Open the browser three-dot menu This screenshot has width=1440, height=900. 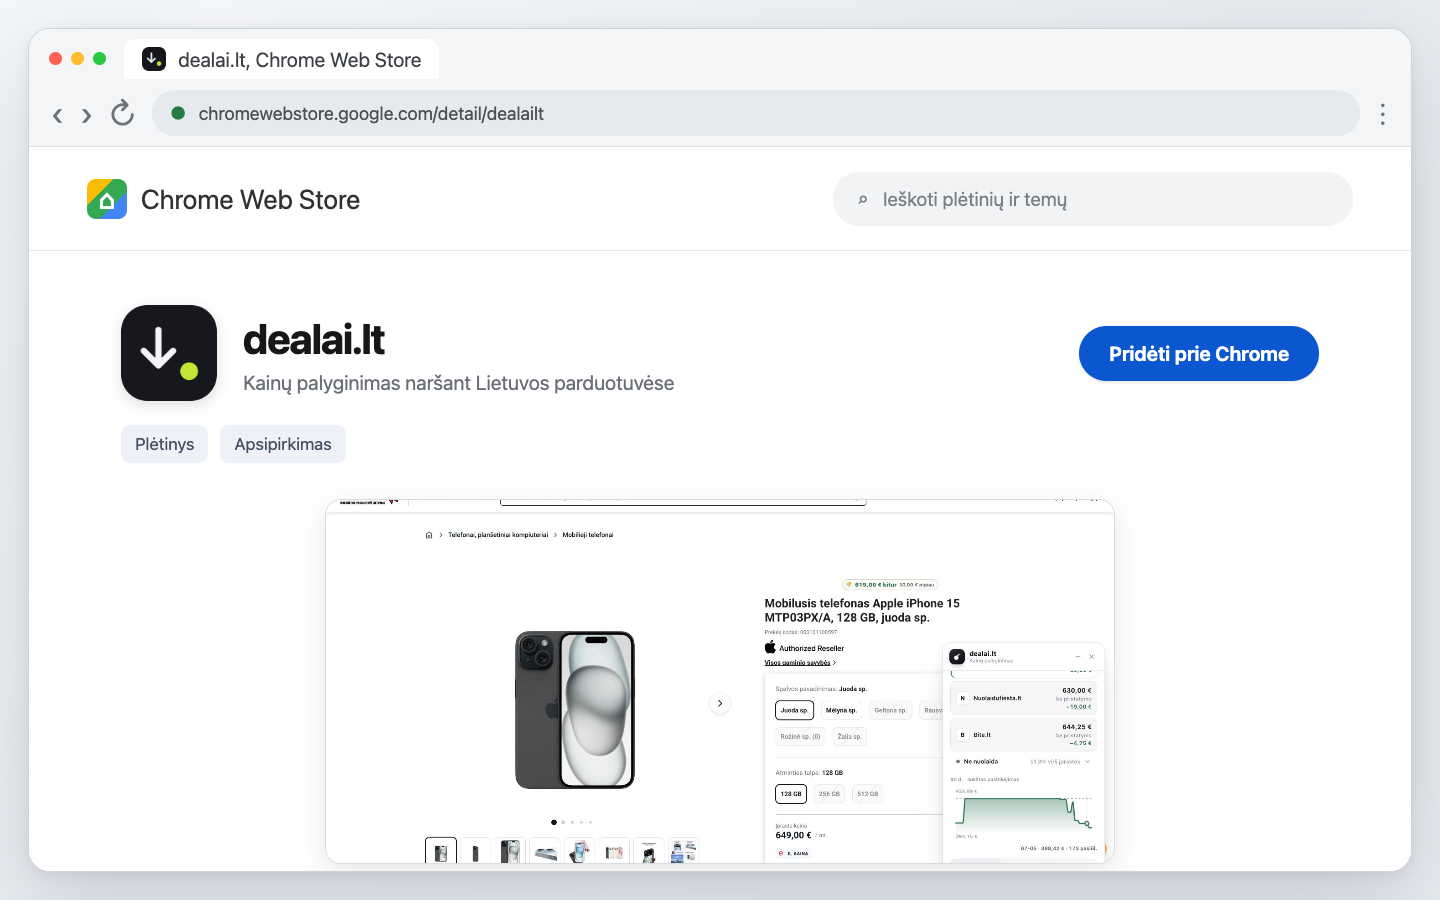[x=1383, y=114]
